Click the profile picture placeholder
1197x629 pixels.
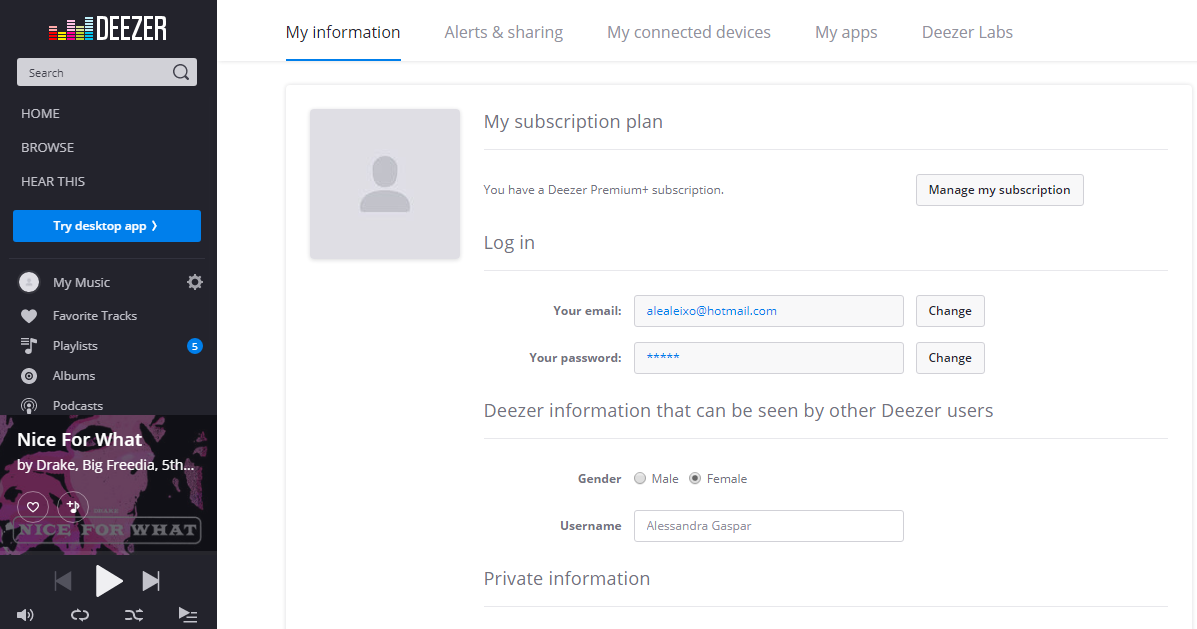[385, 184]
